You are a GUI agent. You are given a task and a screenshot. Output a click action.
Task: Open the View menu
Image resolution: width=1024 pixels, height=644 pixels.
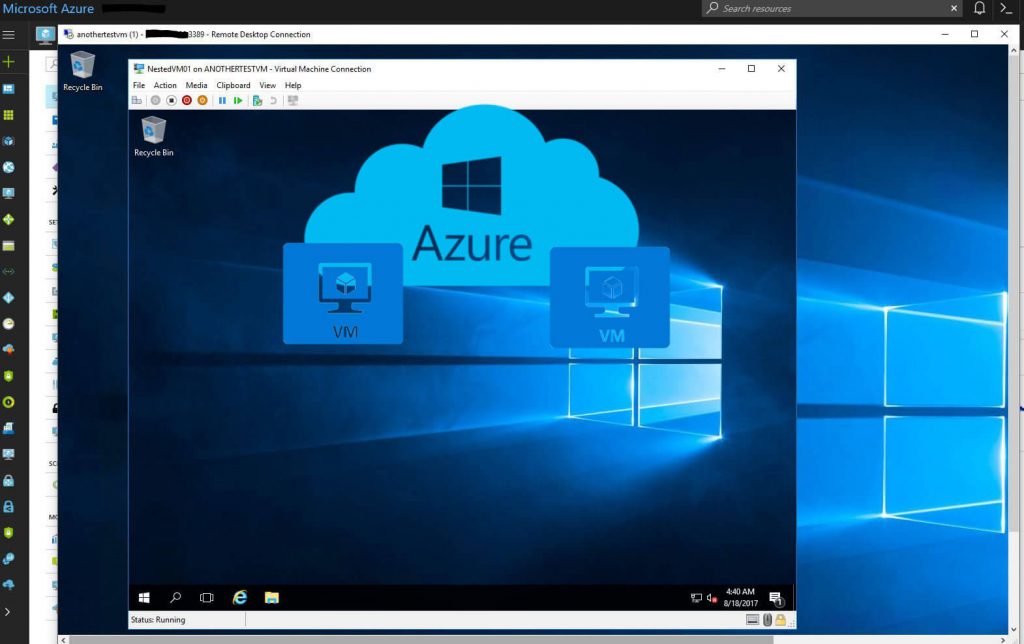[267, 86]
